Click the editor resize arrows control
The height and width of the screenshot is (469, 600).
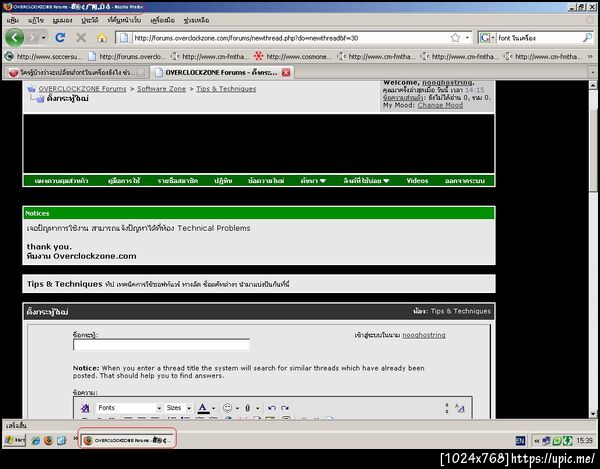tap(447, 408)
